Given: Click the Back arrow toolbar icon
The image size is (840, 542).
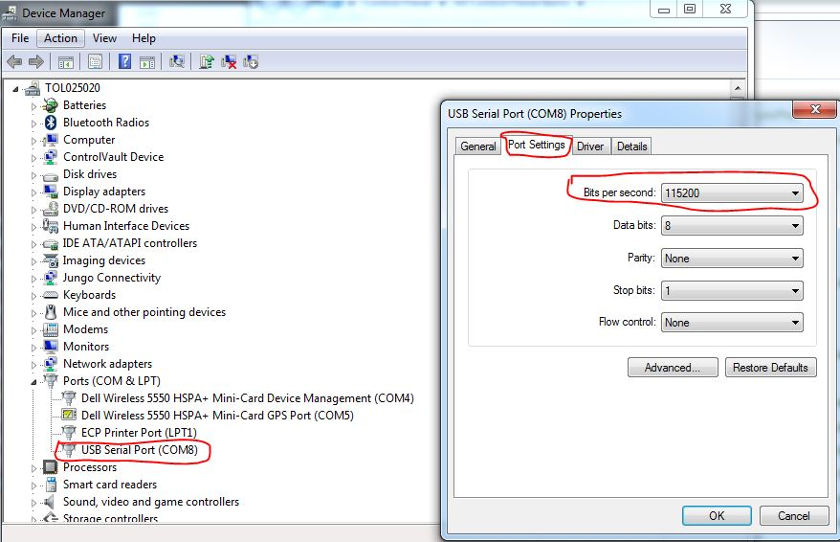Looking at the screenshot, I should pos(14,62).
